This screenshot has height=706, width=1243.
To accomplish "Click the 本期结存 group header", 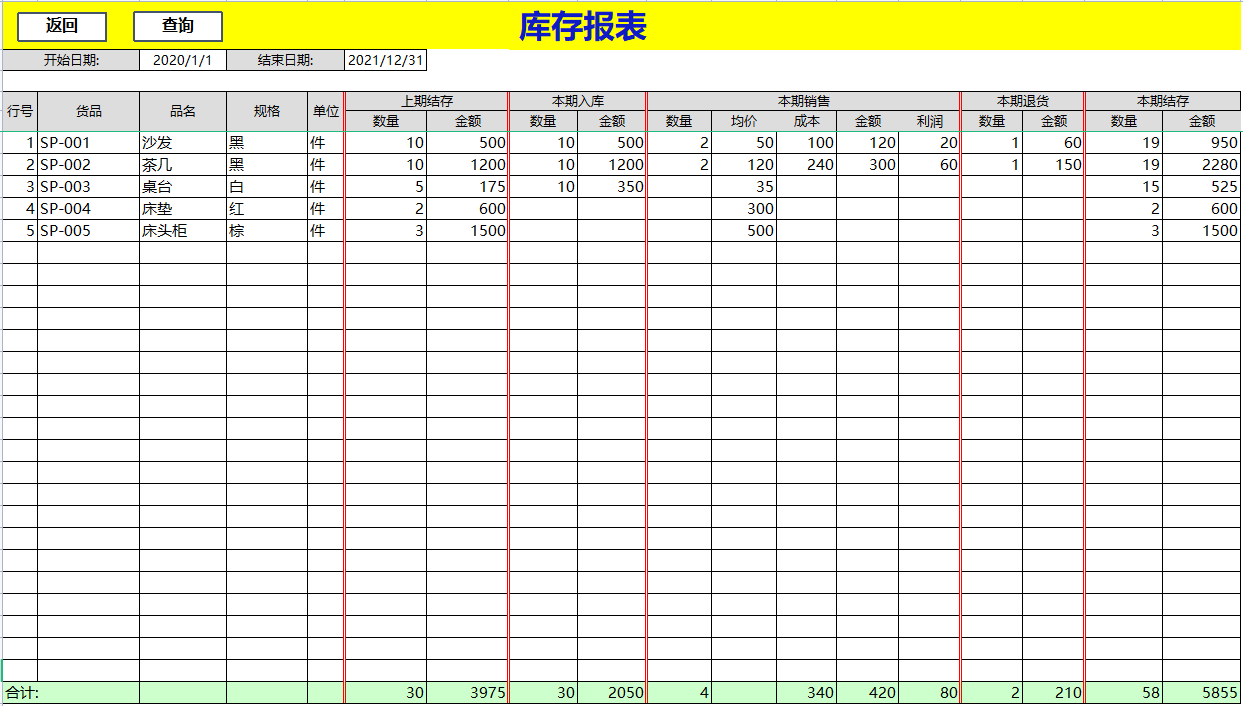I will coord(1163,101).
